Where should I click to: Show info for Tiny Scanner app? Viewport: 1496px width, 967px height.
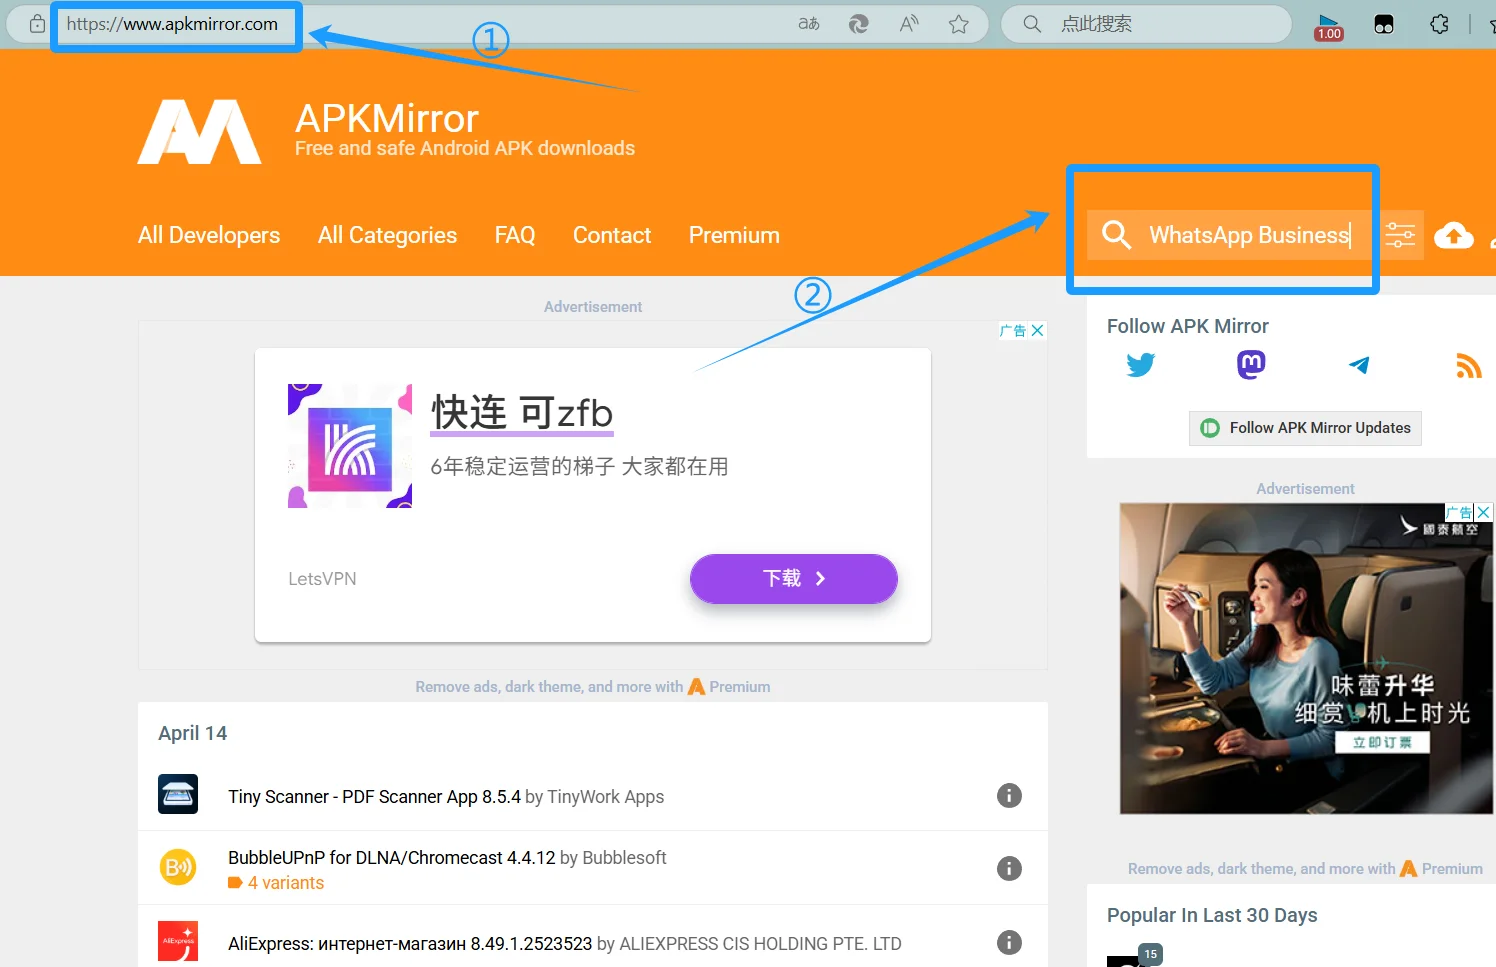[x=1009, y=795]
